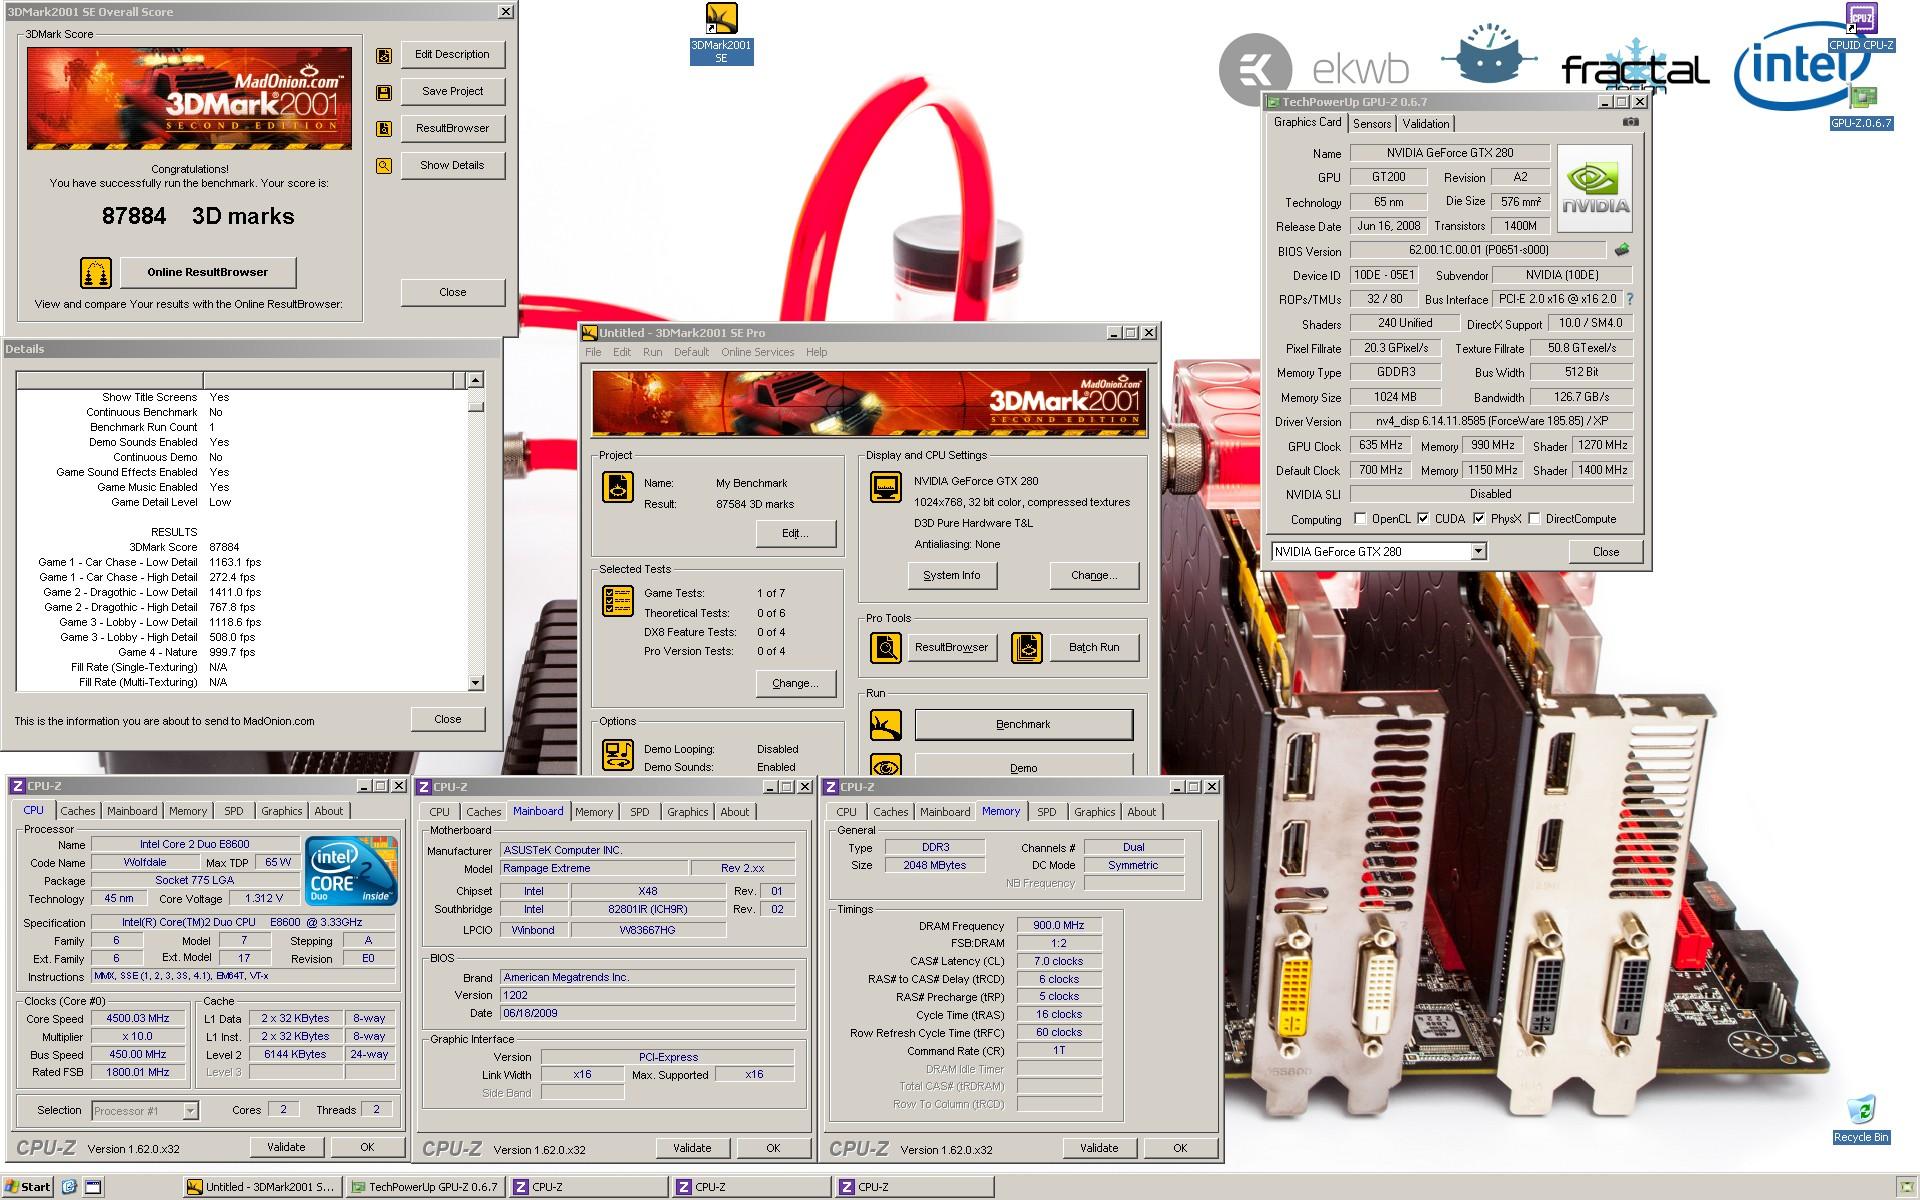This screenshot has height=1200, width=1920.
Task: Open the File menu in 3DMark2001
Action: (593, 352)
